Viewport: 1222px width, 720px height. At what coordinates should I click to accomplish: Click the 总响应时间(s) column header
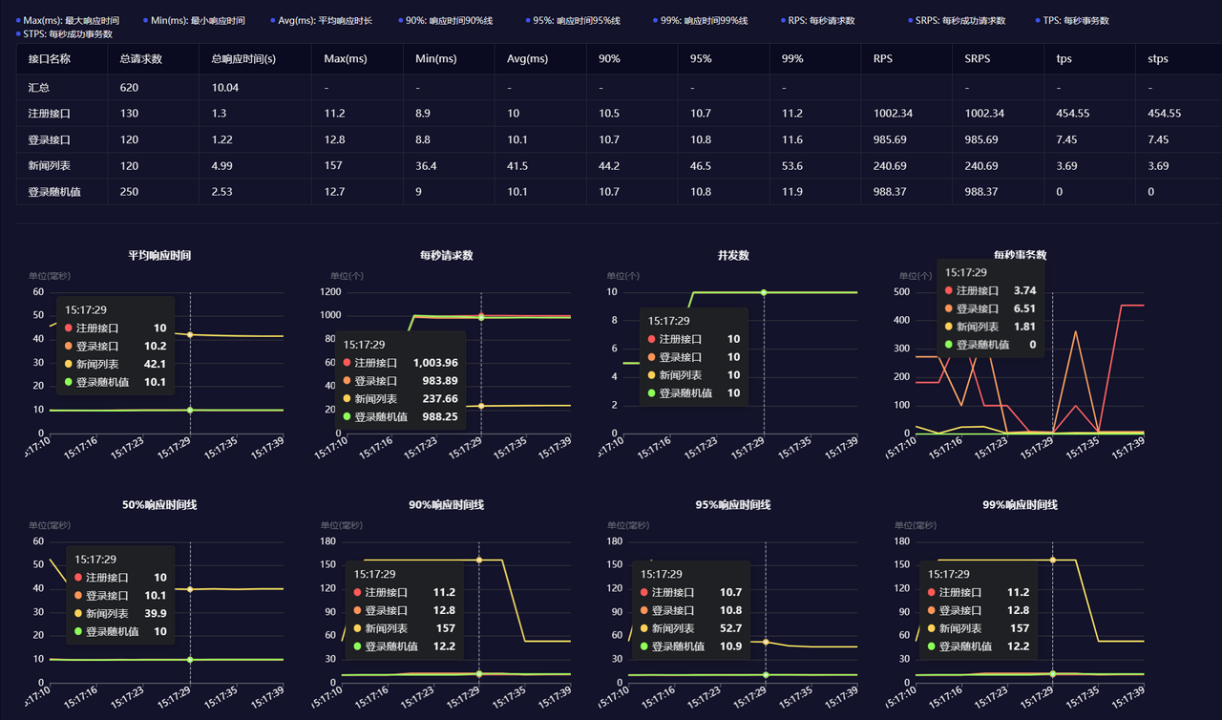click(244, 59)
